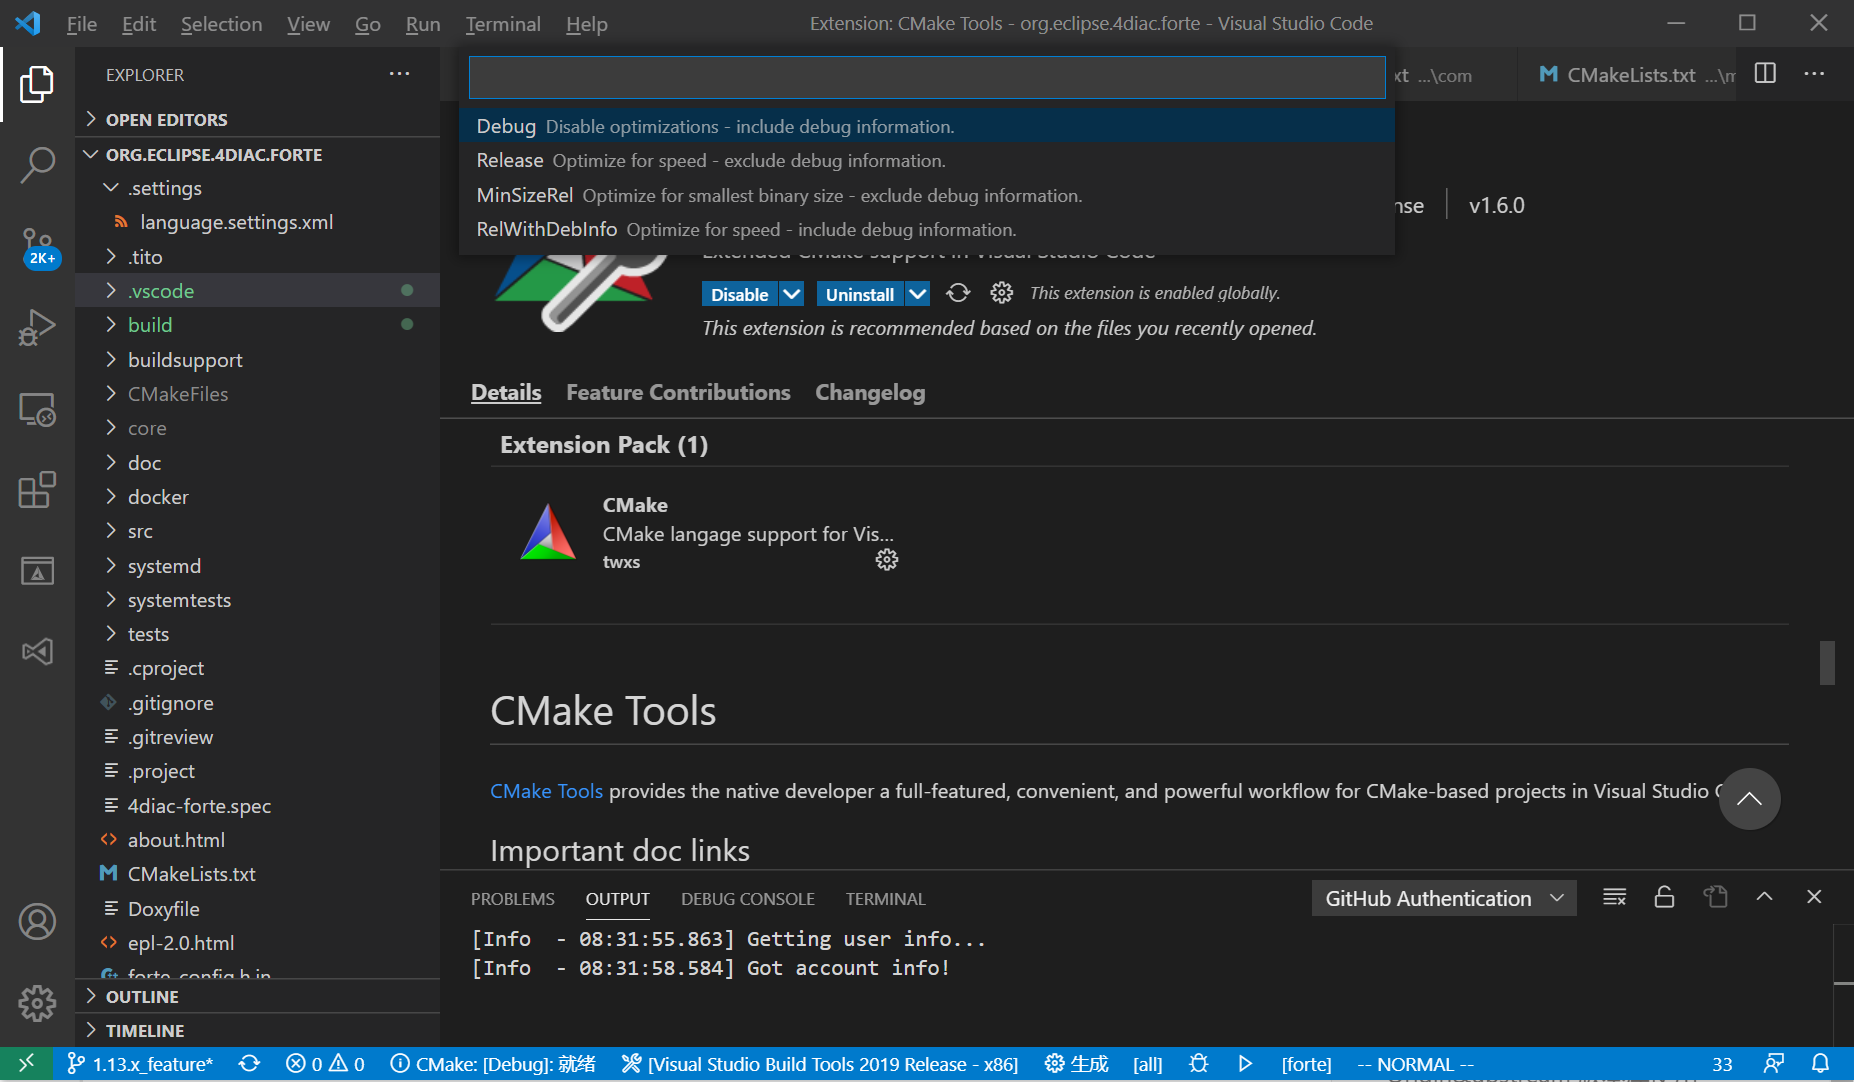Toggle auto scrolling lock in Output panel

(1664, 897)
